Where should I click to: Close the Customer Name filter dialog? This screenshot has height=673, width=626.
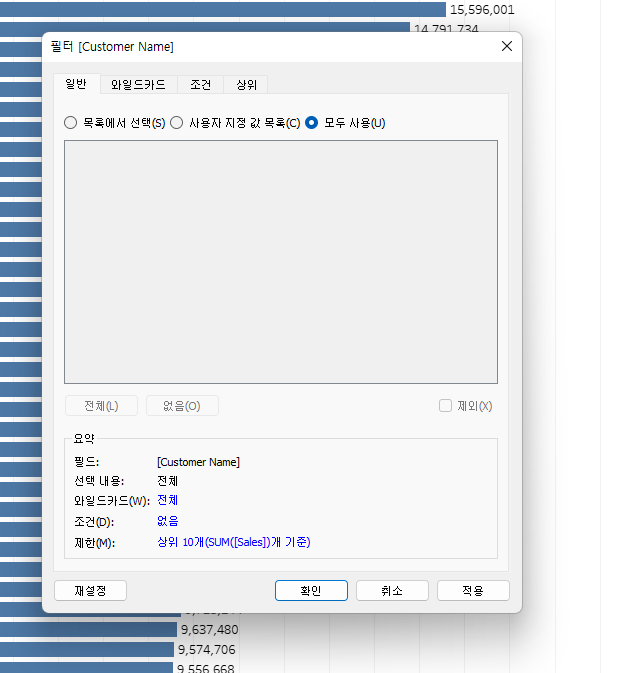507,46
